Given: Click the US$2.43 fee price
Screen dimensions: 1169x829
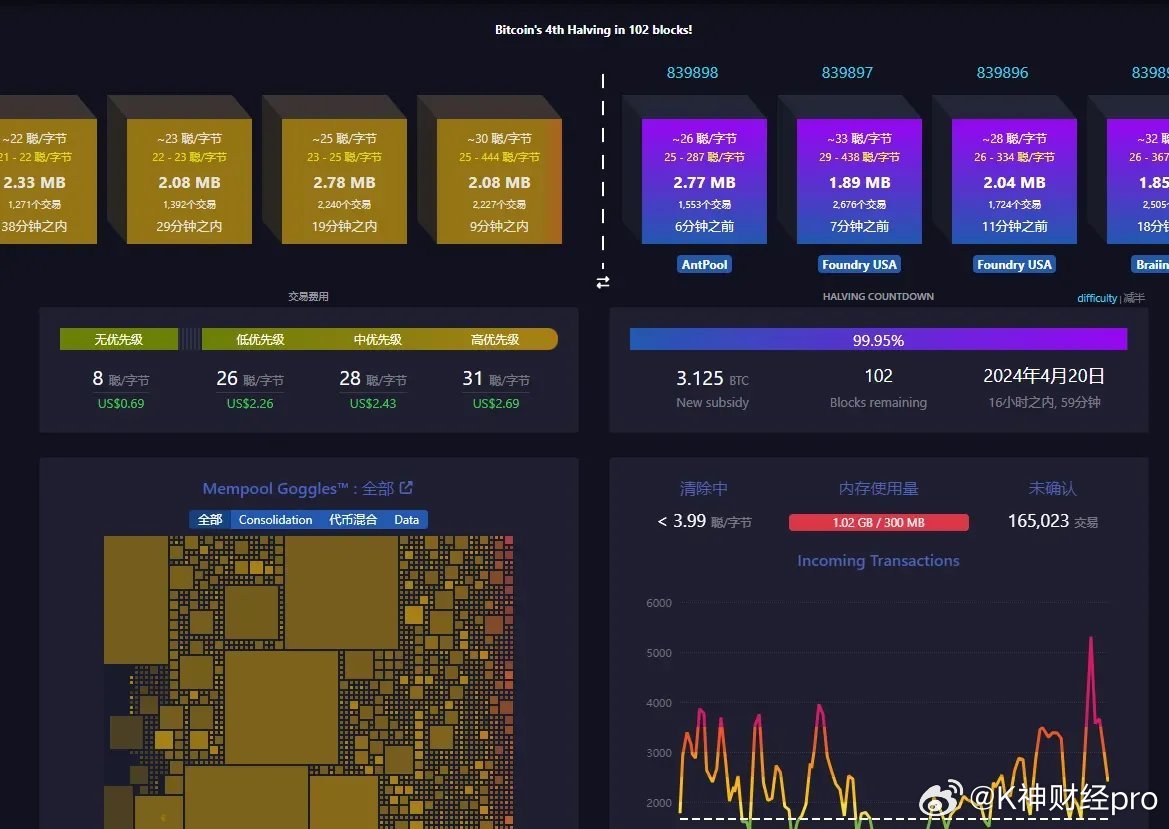Looking at the screenshot, I should [373, 403].
